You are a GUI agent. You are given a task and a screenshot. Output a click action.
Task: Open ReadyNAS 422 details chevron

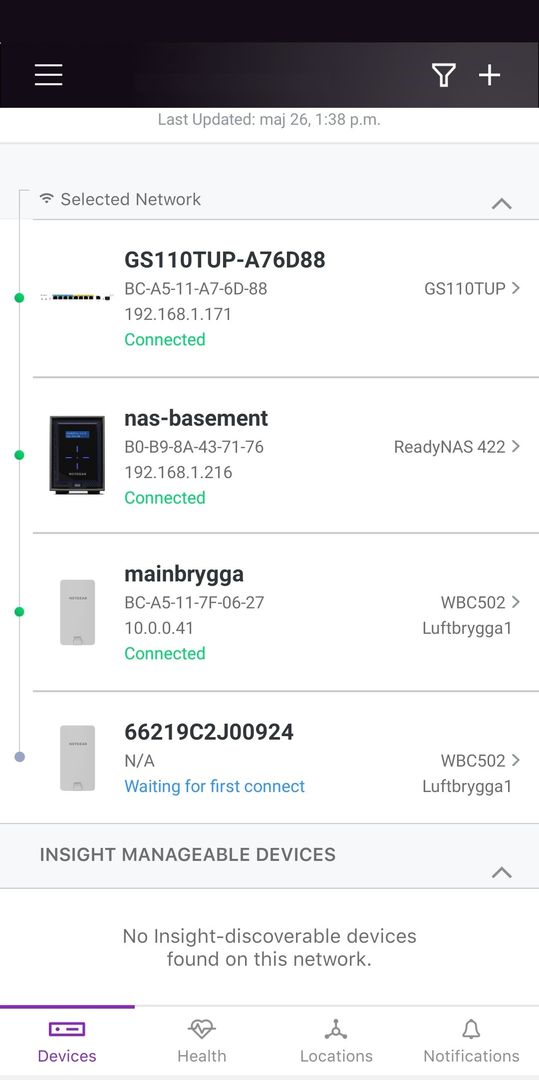tap(516, 446)
